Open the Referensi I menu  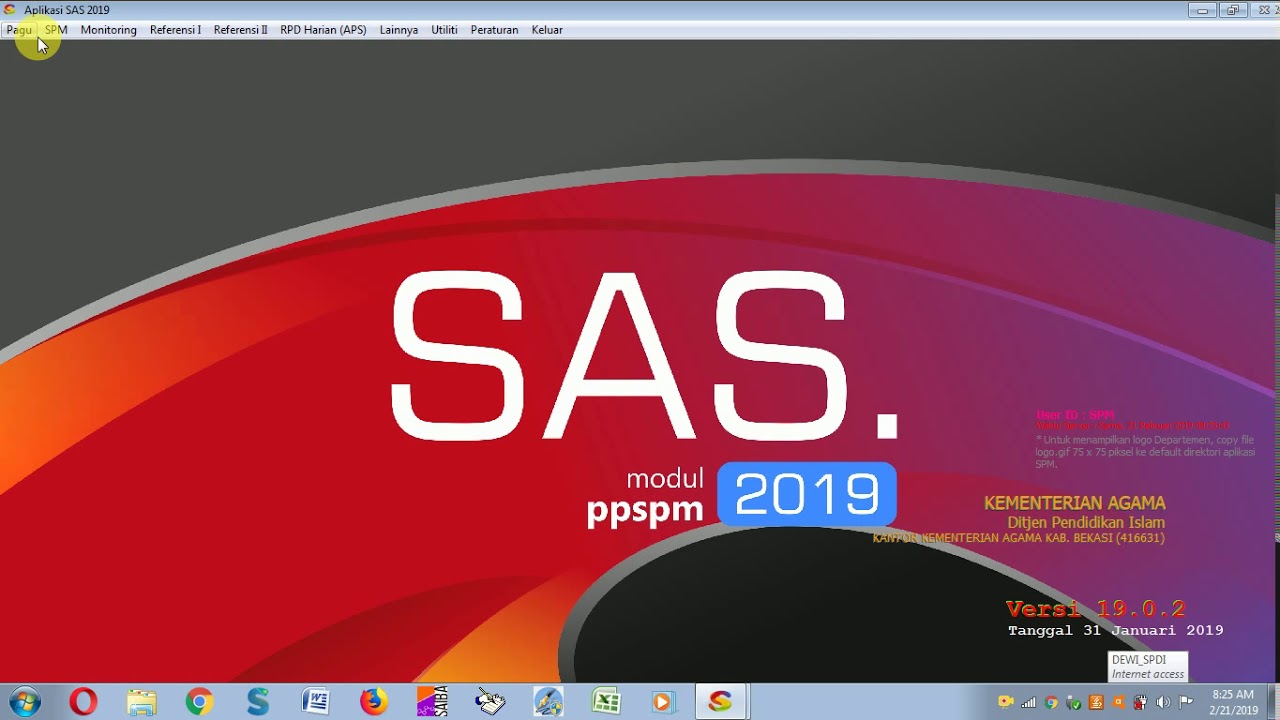pyautogui.click(x=175, y=30)
